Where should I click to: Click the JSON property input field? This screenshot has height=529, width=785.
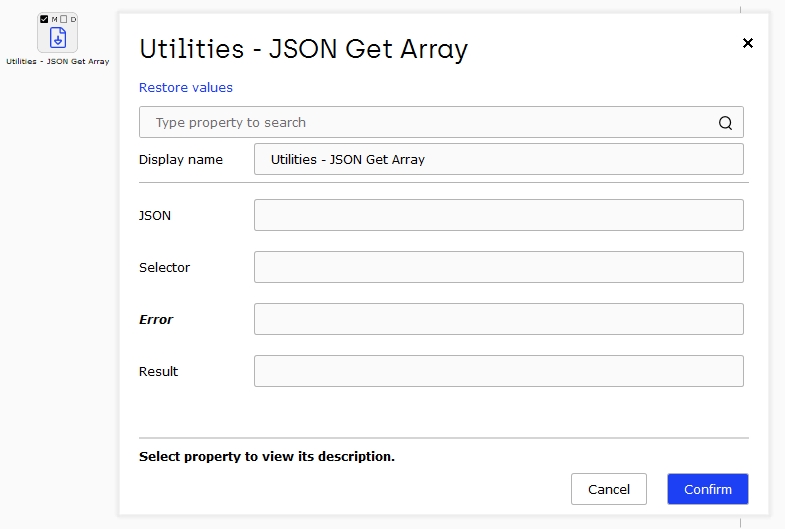pyautogui.click(x=499, y=215)
